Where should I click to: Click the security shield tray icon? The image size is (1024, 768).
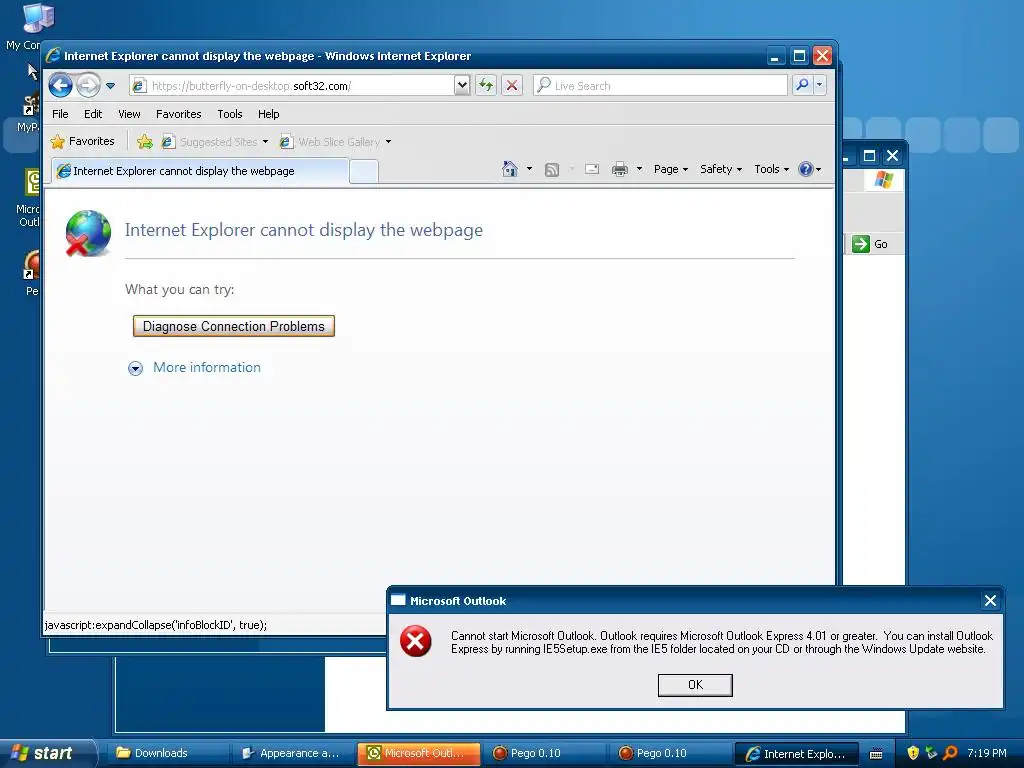pos(913,753)
